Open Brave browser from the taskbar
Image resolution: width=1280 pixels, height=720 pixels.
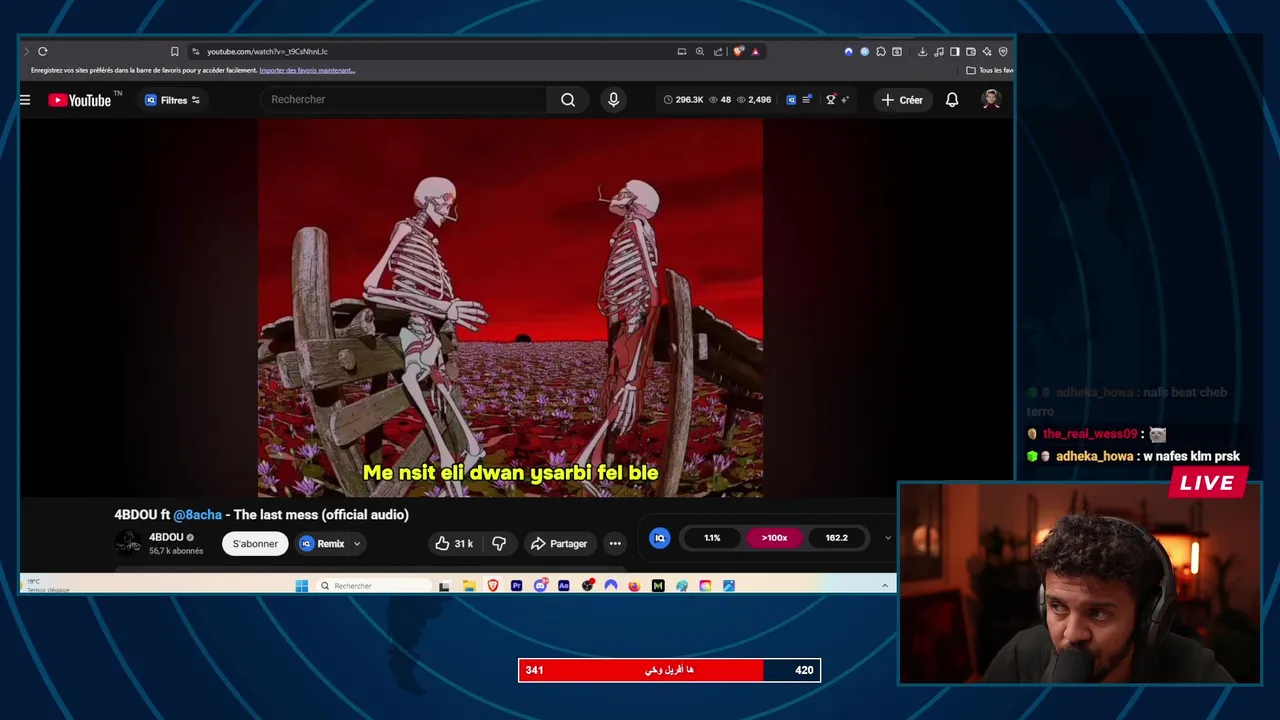493,586
